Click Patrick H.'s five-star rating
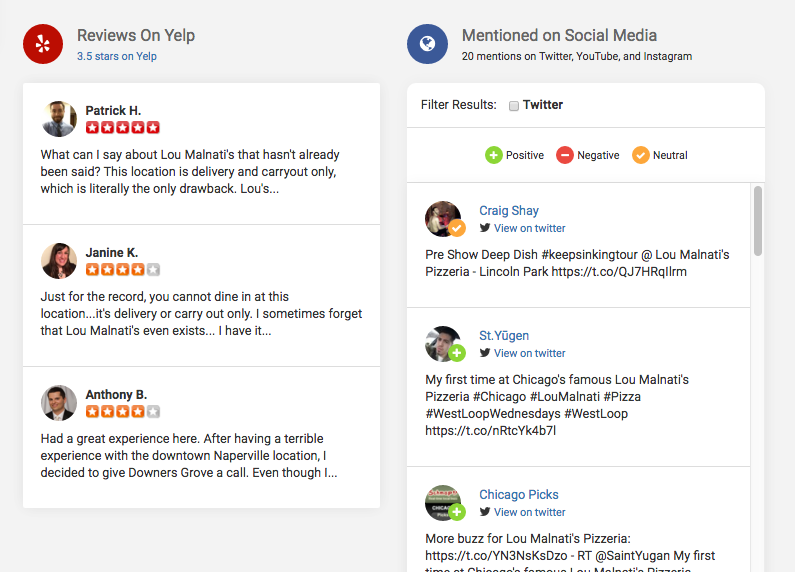The image size is (795, 572). tap(123, 127)
